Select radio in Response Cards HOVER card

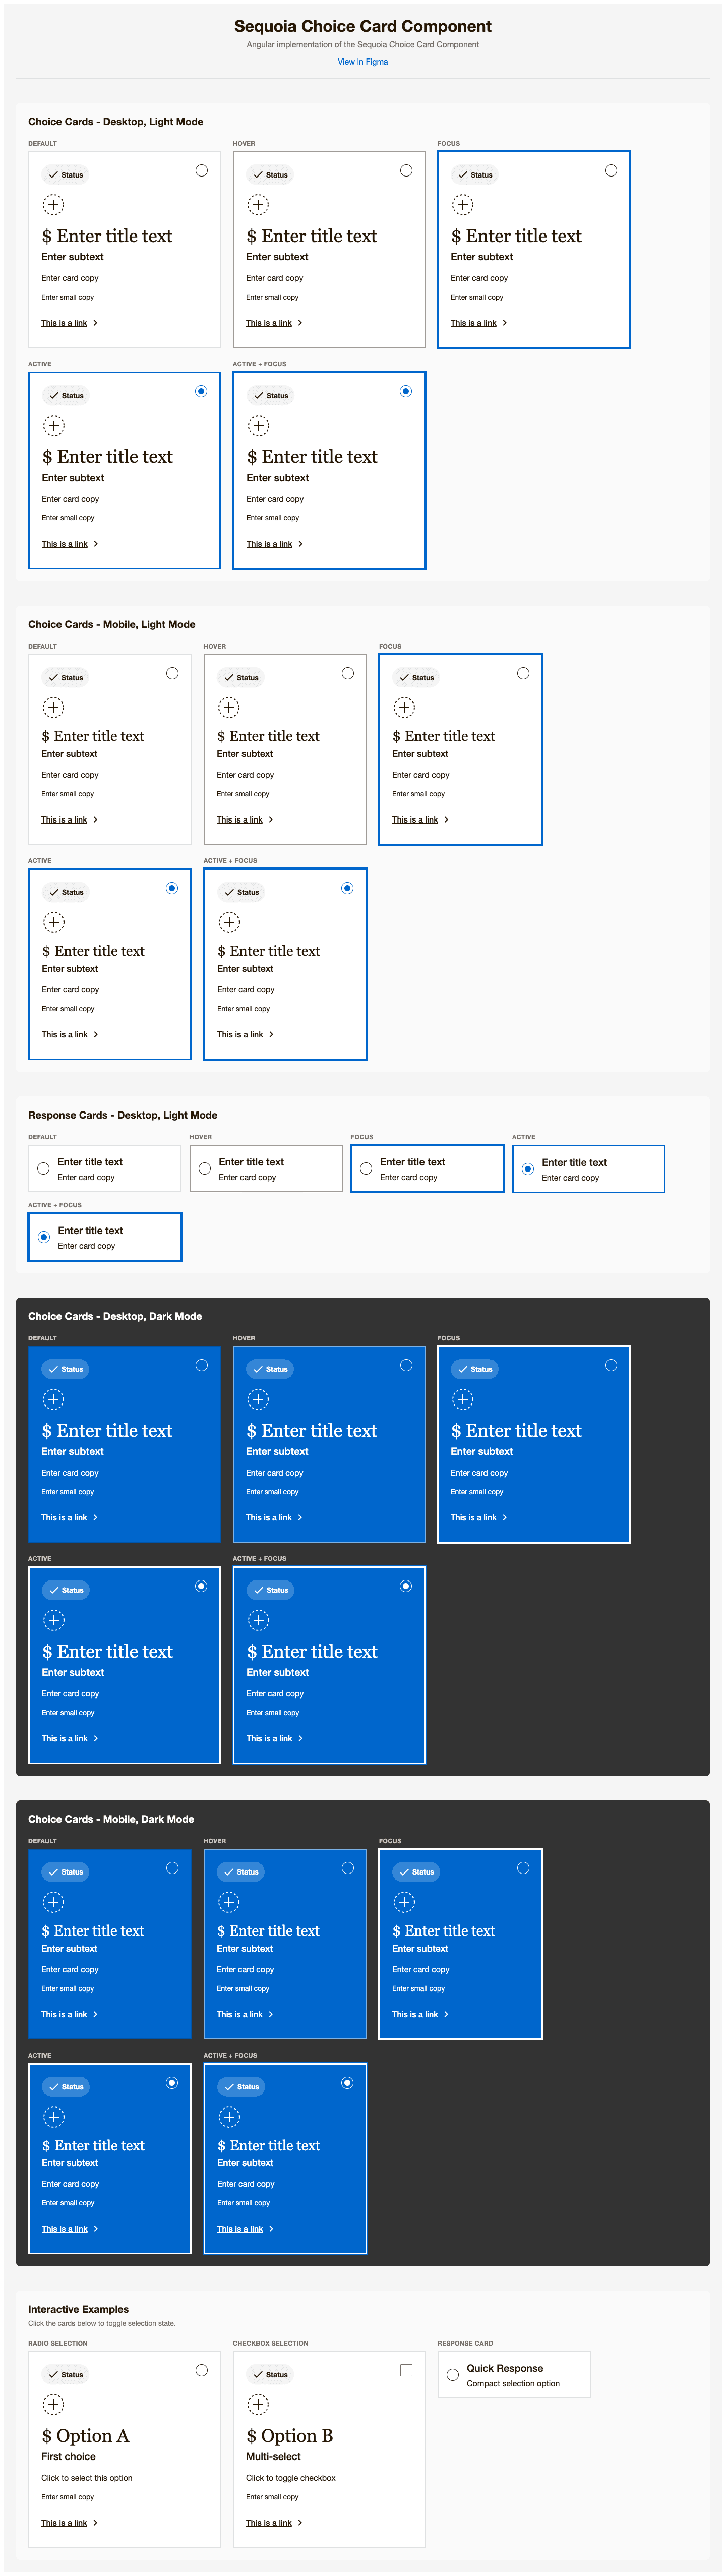204,1169
